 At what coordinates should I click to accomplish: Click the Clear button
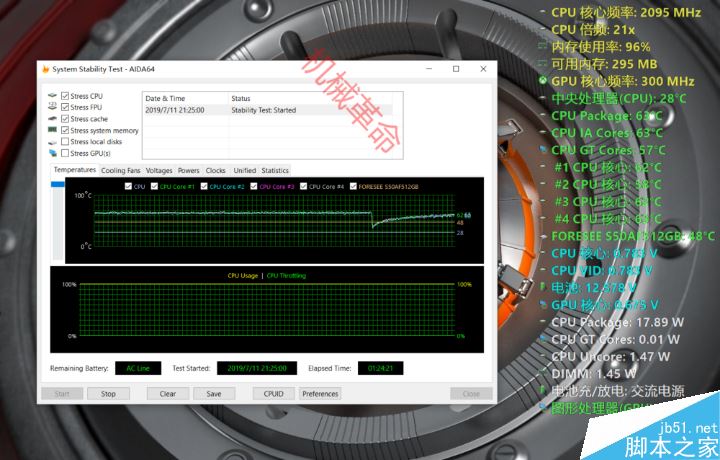[168, 393]
